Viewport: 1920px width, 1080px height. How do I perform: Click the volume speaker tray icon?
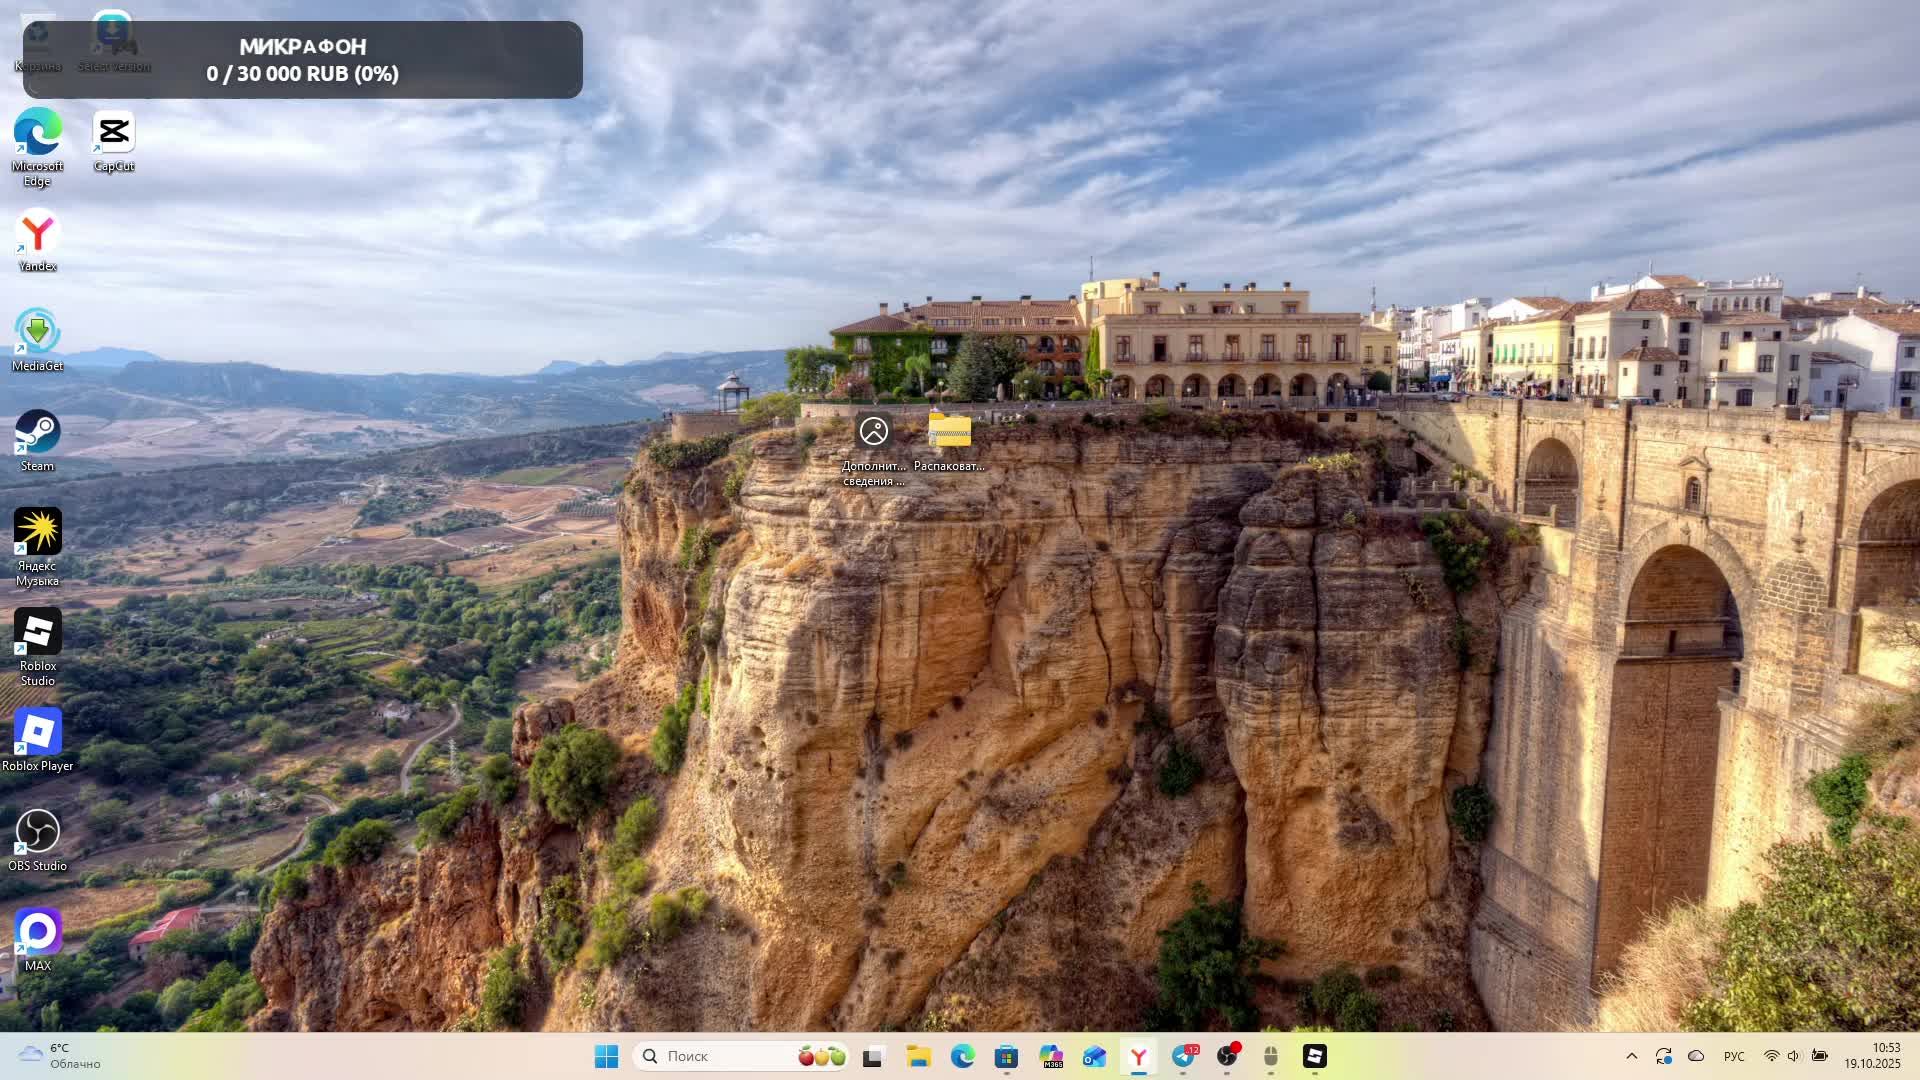pos(1794,1056)
